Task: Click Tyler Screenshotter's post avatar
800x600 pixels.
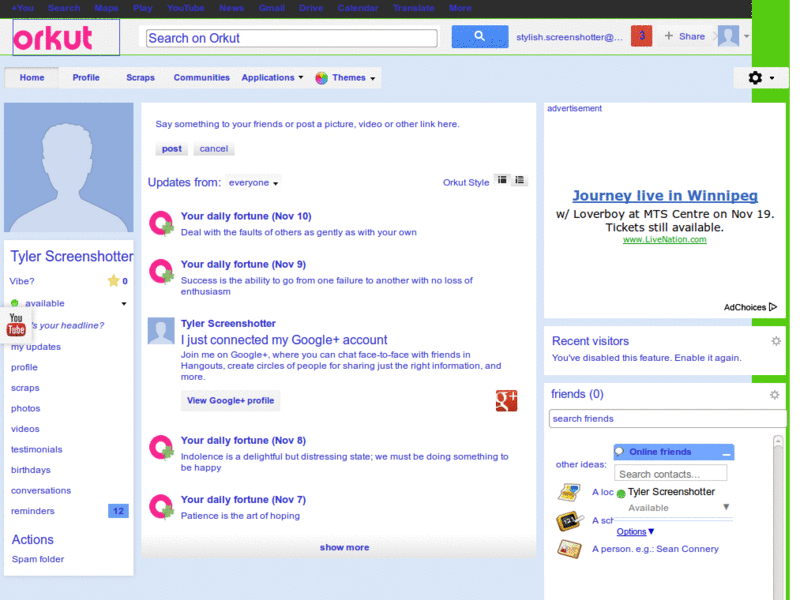Action: coord(161,331)
